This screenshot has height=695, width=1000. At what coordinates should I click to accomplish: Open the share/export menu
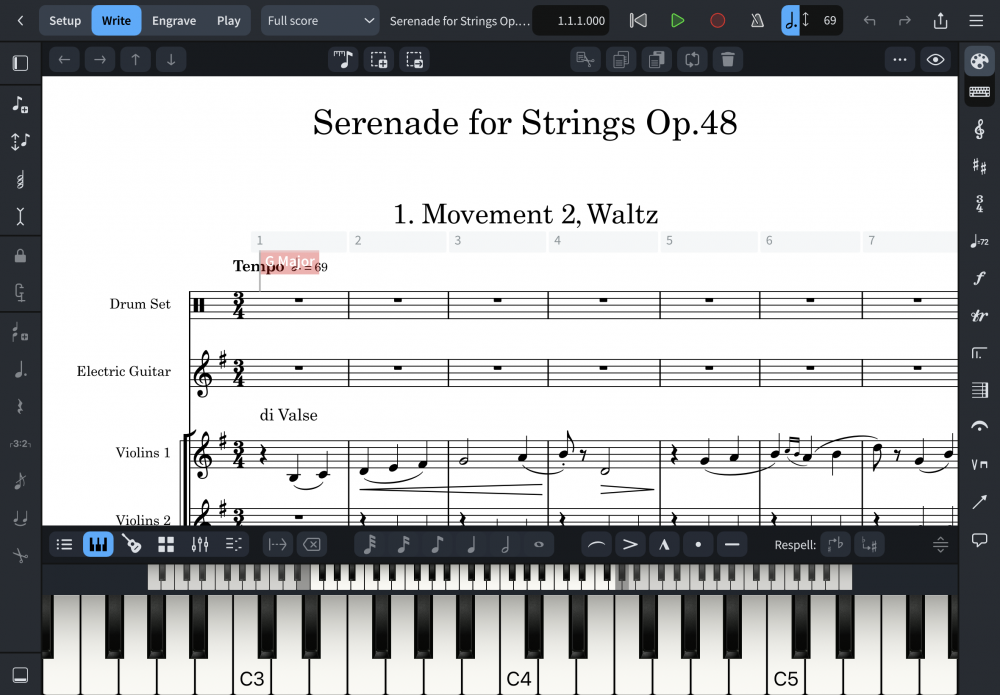940,20
